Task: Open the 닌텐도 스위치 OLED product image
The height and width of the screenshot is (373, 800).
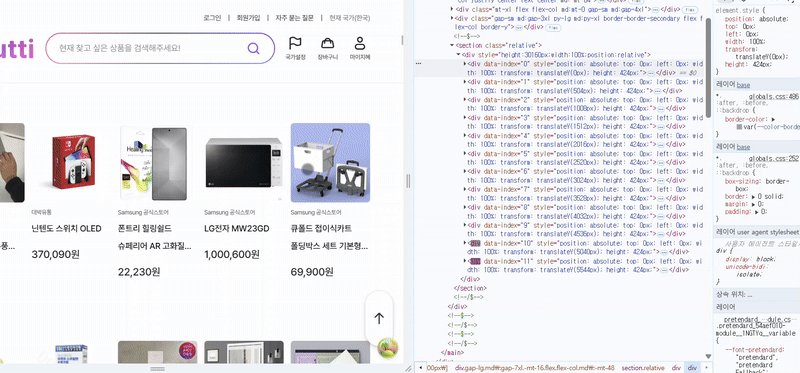Action: pos(73,163)
